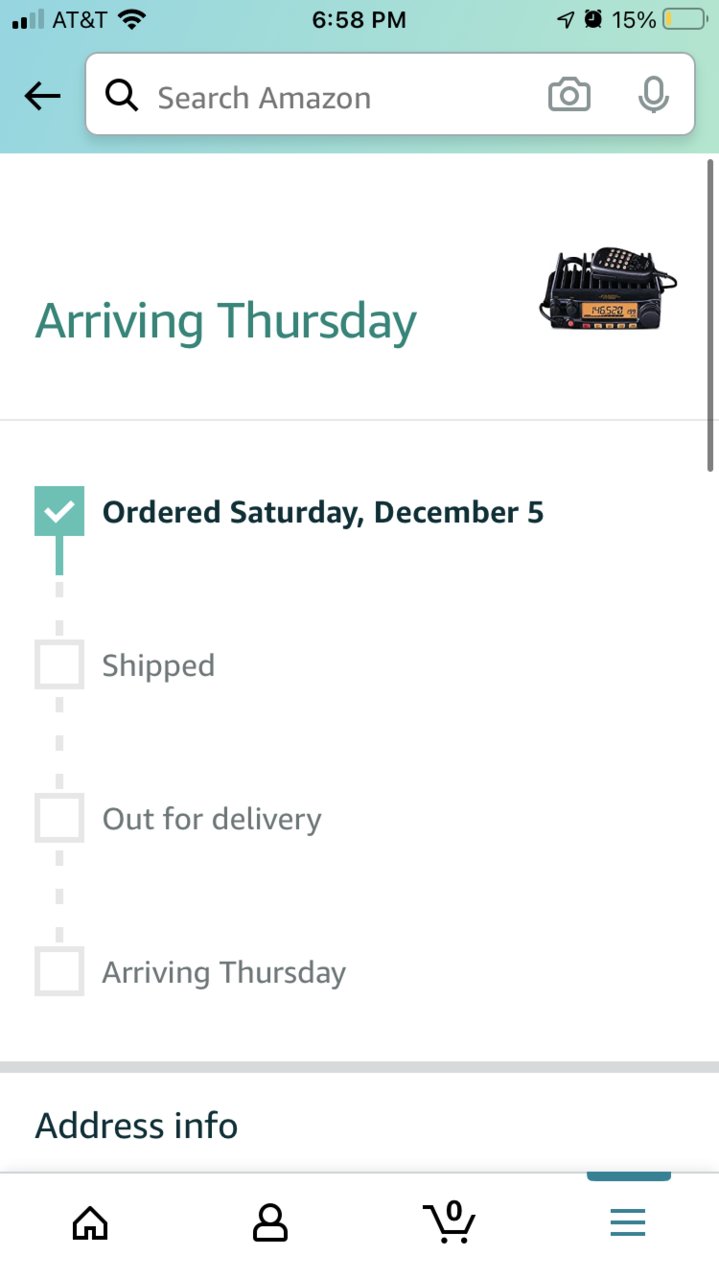Tap the Arriving Thursday step checkbox
This screenshot has height=1279, width=719.
59,972
